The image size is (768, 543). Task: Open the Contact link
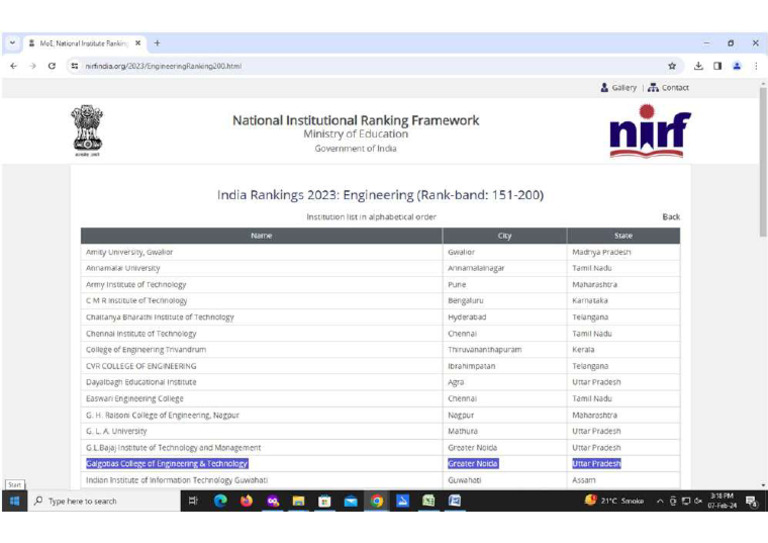pyautogui.click(x=669, y=88)
